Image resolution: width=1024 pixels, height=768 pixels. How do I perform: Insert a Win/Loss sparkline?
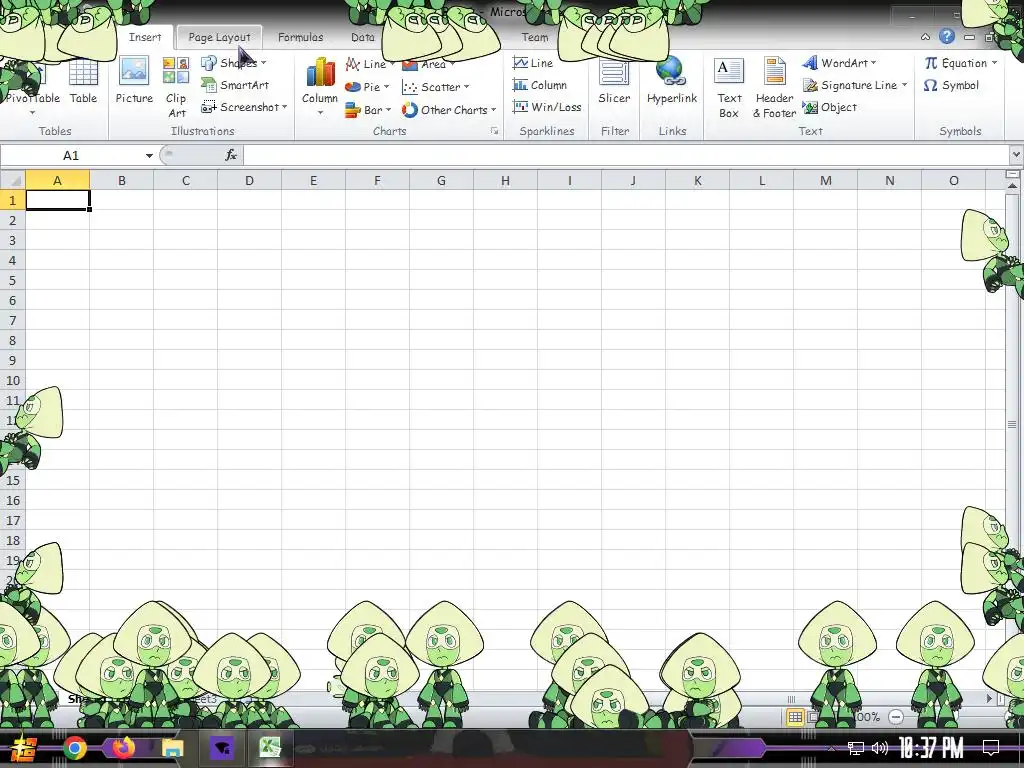point(547,107)
